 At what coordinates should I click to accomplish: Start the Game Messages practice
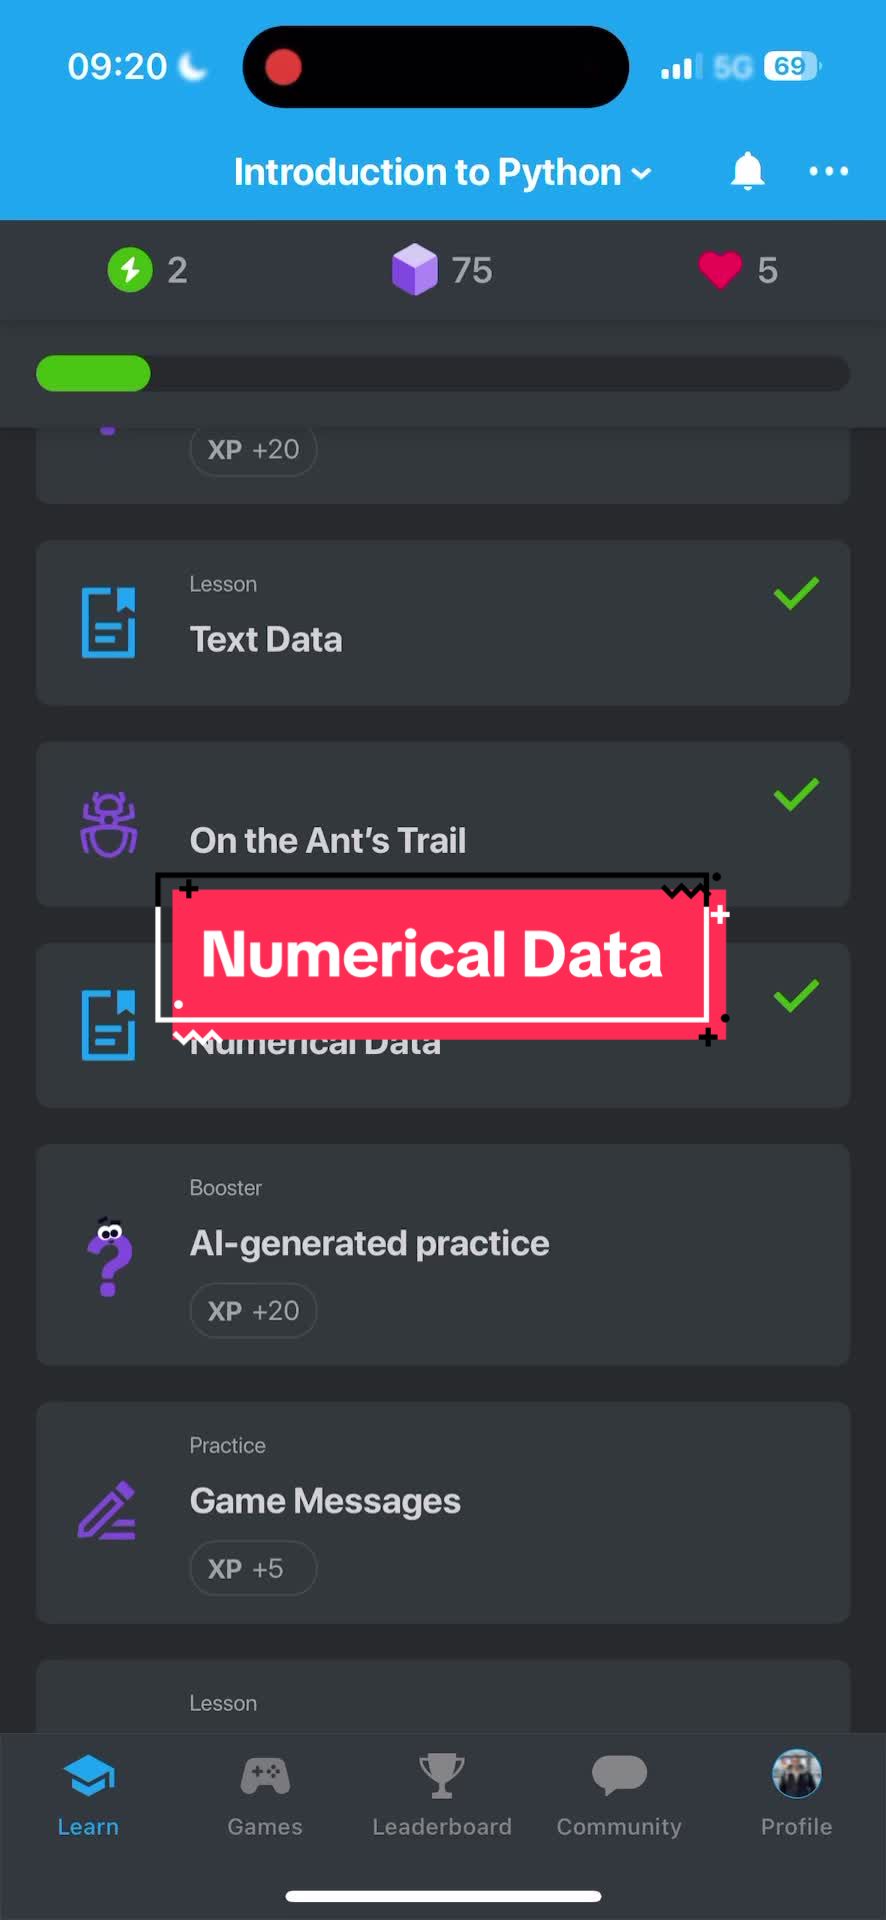click(x=443, y=1512)
